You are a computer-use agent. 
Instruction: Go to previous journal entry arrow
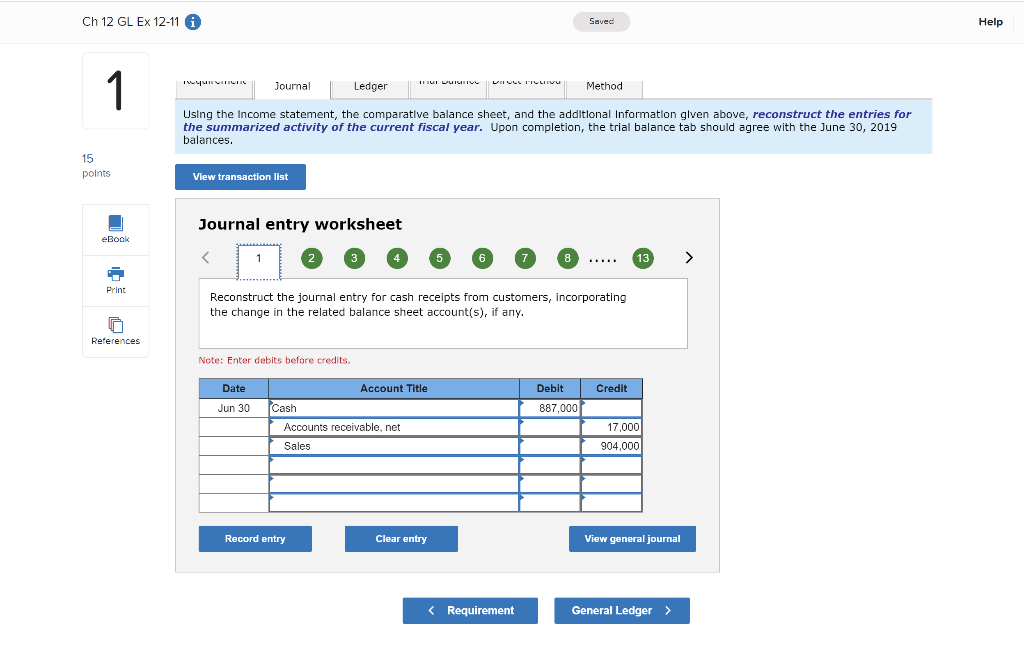coord(206,258)
